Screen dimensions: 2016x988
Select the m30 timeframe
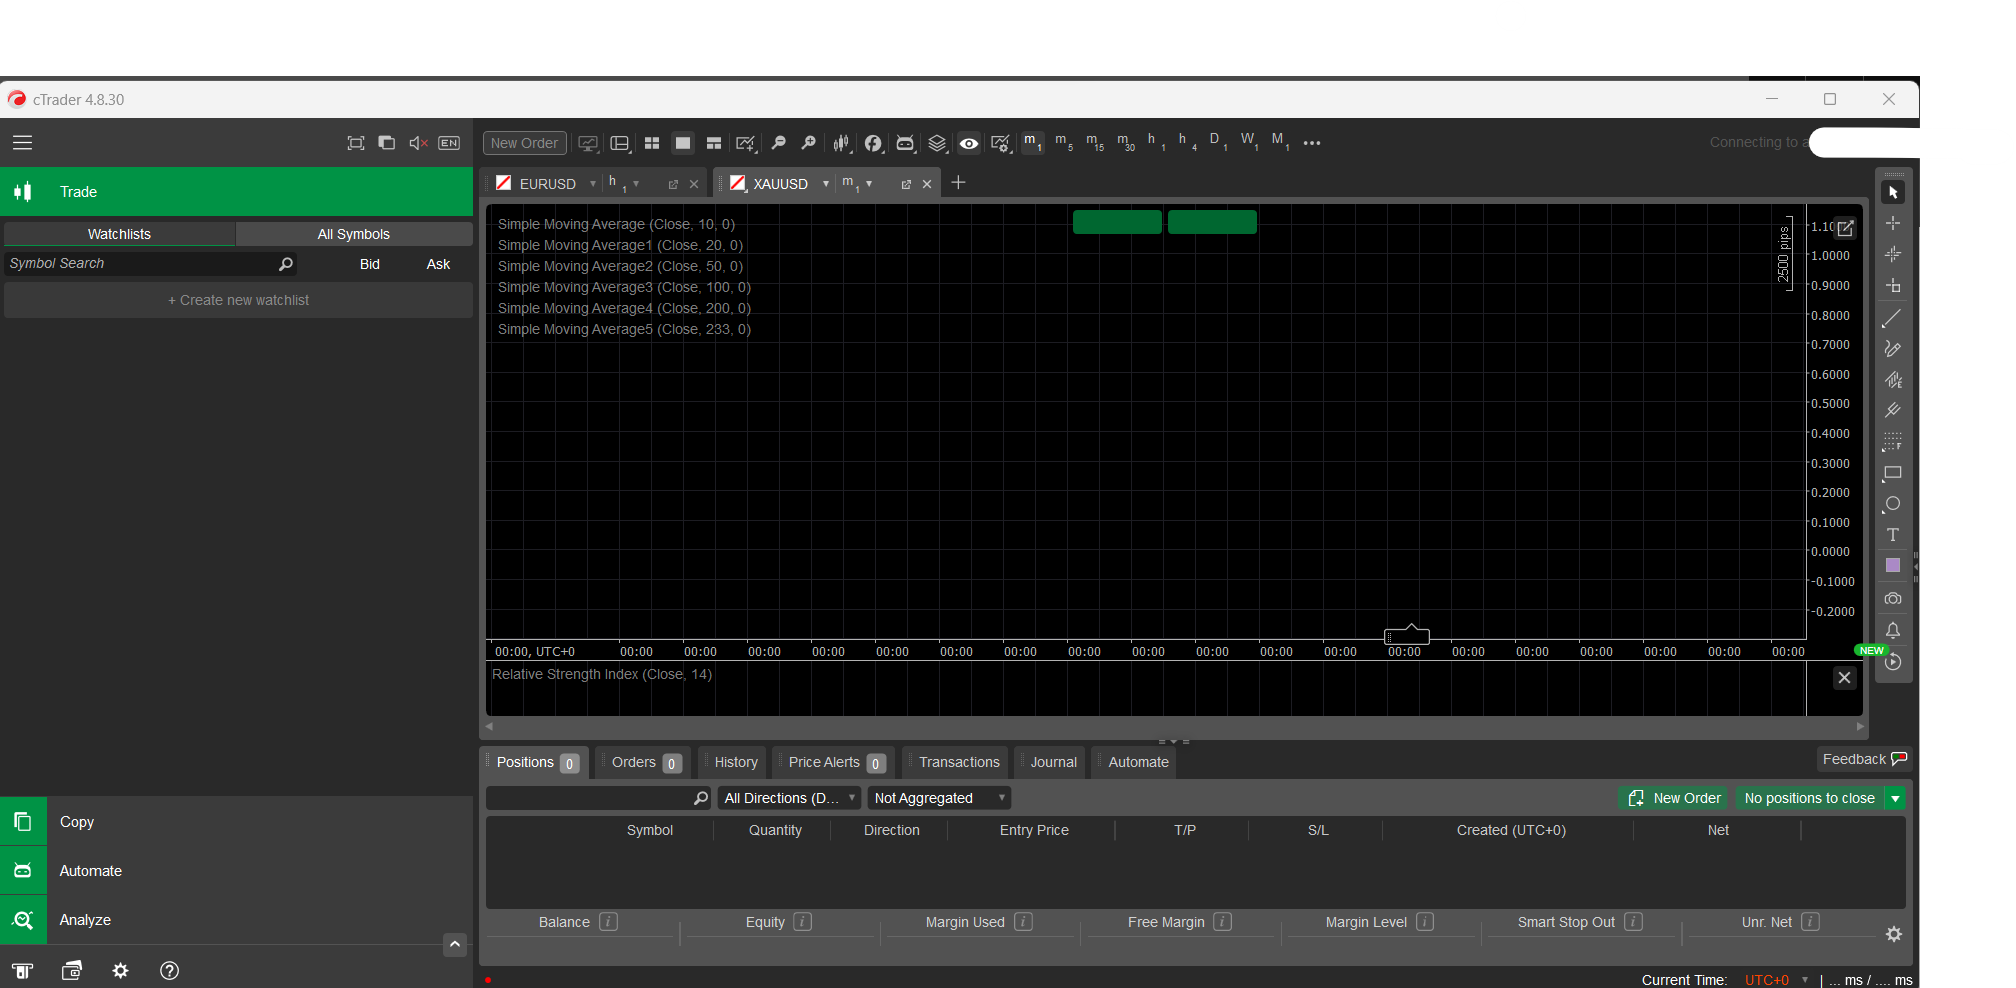click(1126, 143)
